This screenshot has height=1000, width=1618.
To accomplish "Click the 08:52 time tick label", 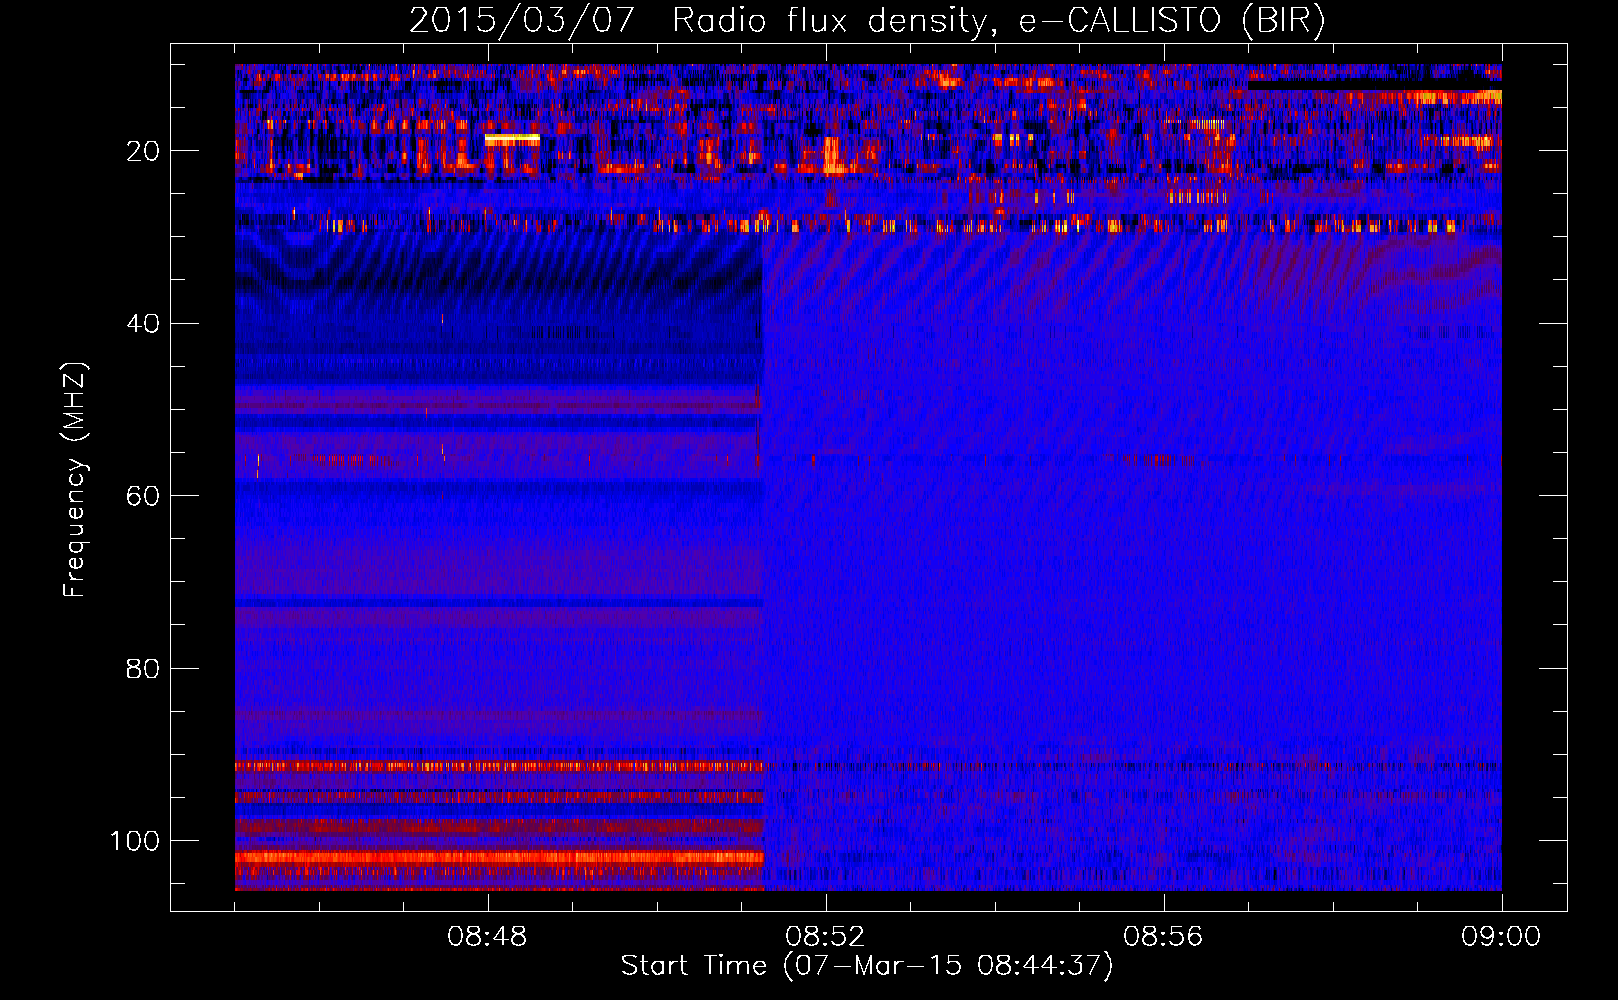I will [825, 937].
